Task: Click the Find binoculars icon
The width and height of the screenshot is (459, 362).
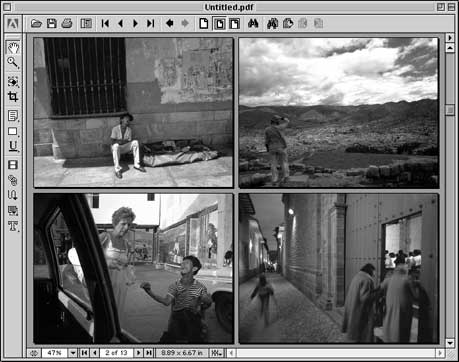Action: coord(253,23)
